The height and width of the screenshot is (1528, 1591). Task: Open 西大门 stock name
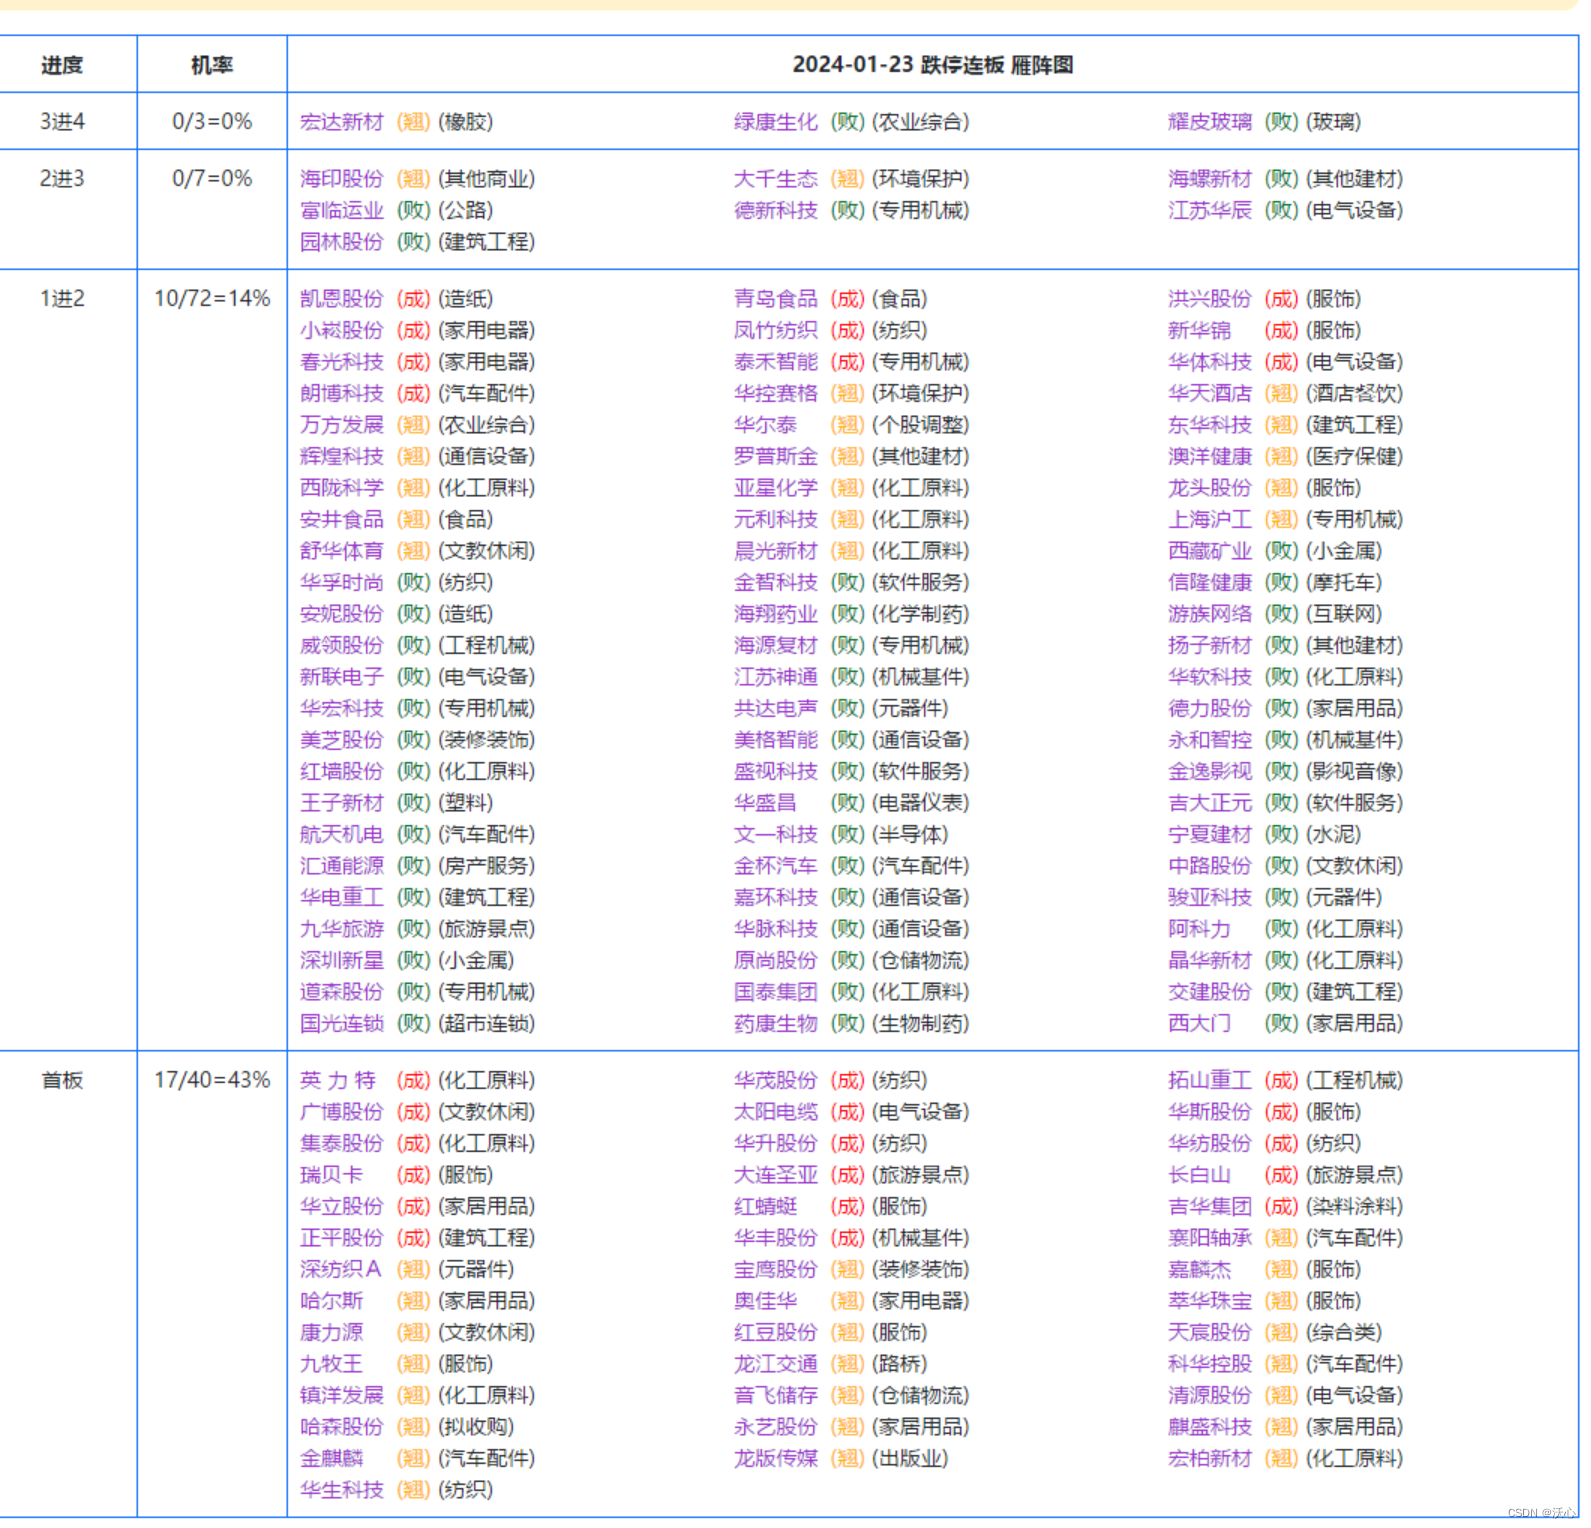click(x=1199, y=1023)
